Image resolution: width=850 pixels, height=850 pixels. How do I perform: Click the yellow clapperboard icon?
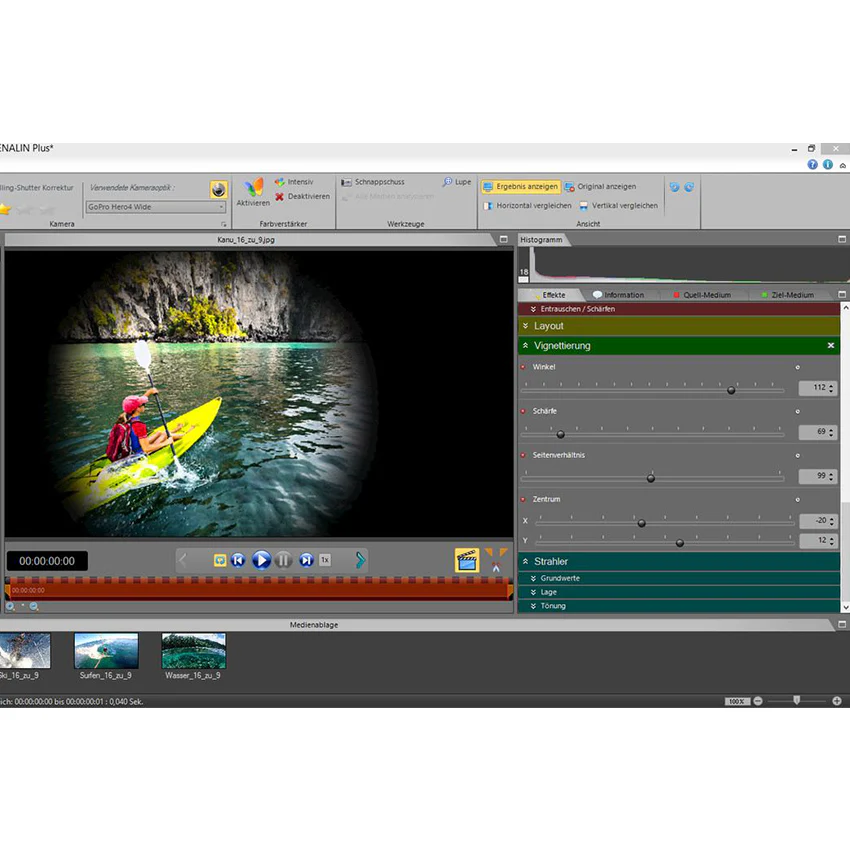point(467,560)
